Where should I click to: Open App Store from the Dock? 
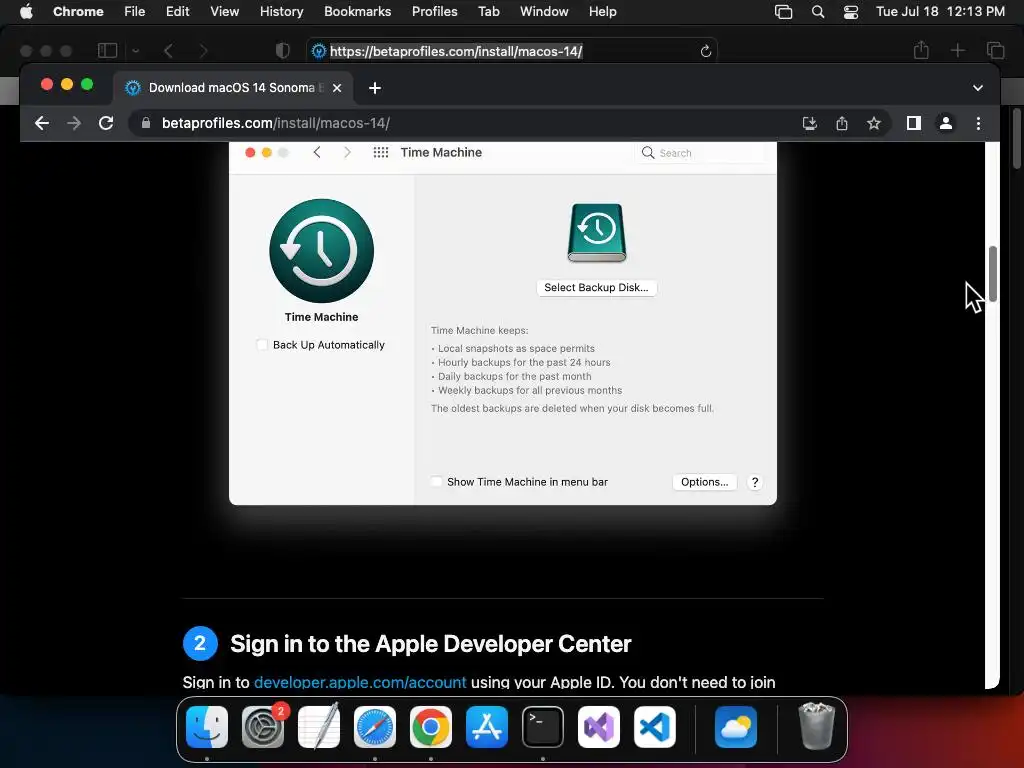coord(487,727)
